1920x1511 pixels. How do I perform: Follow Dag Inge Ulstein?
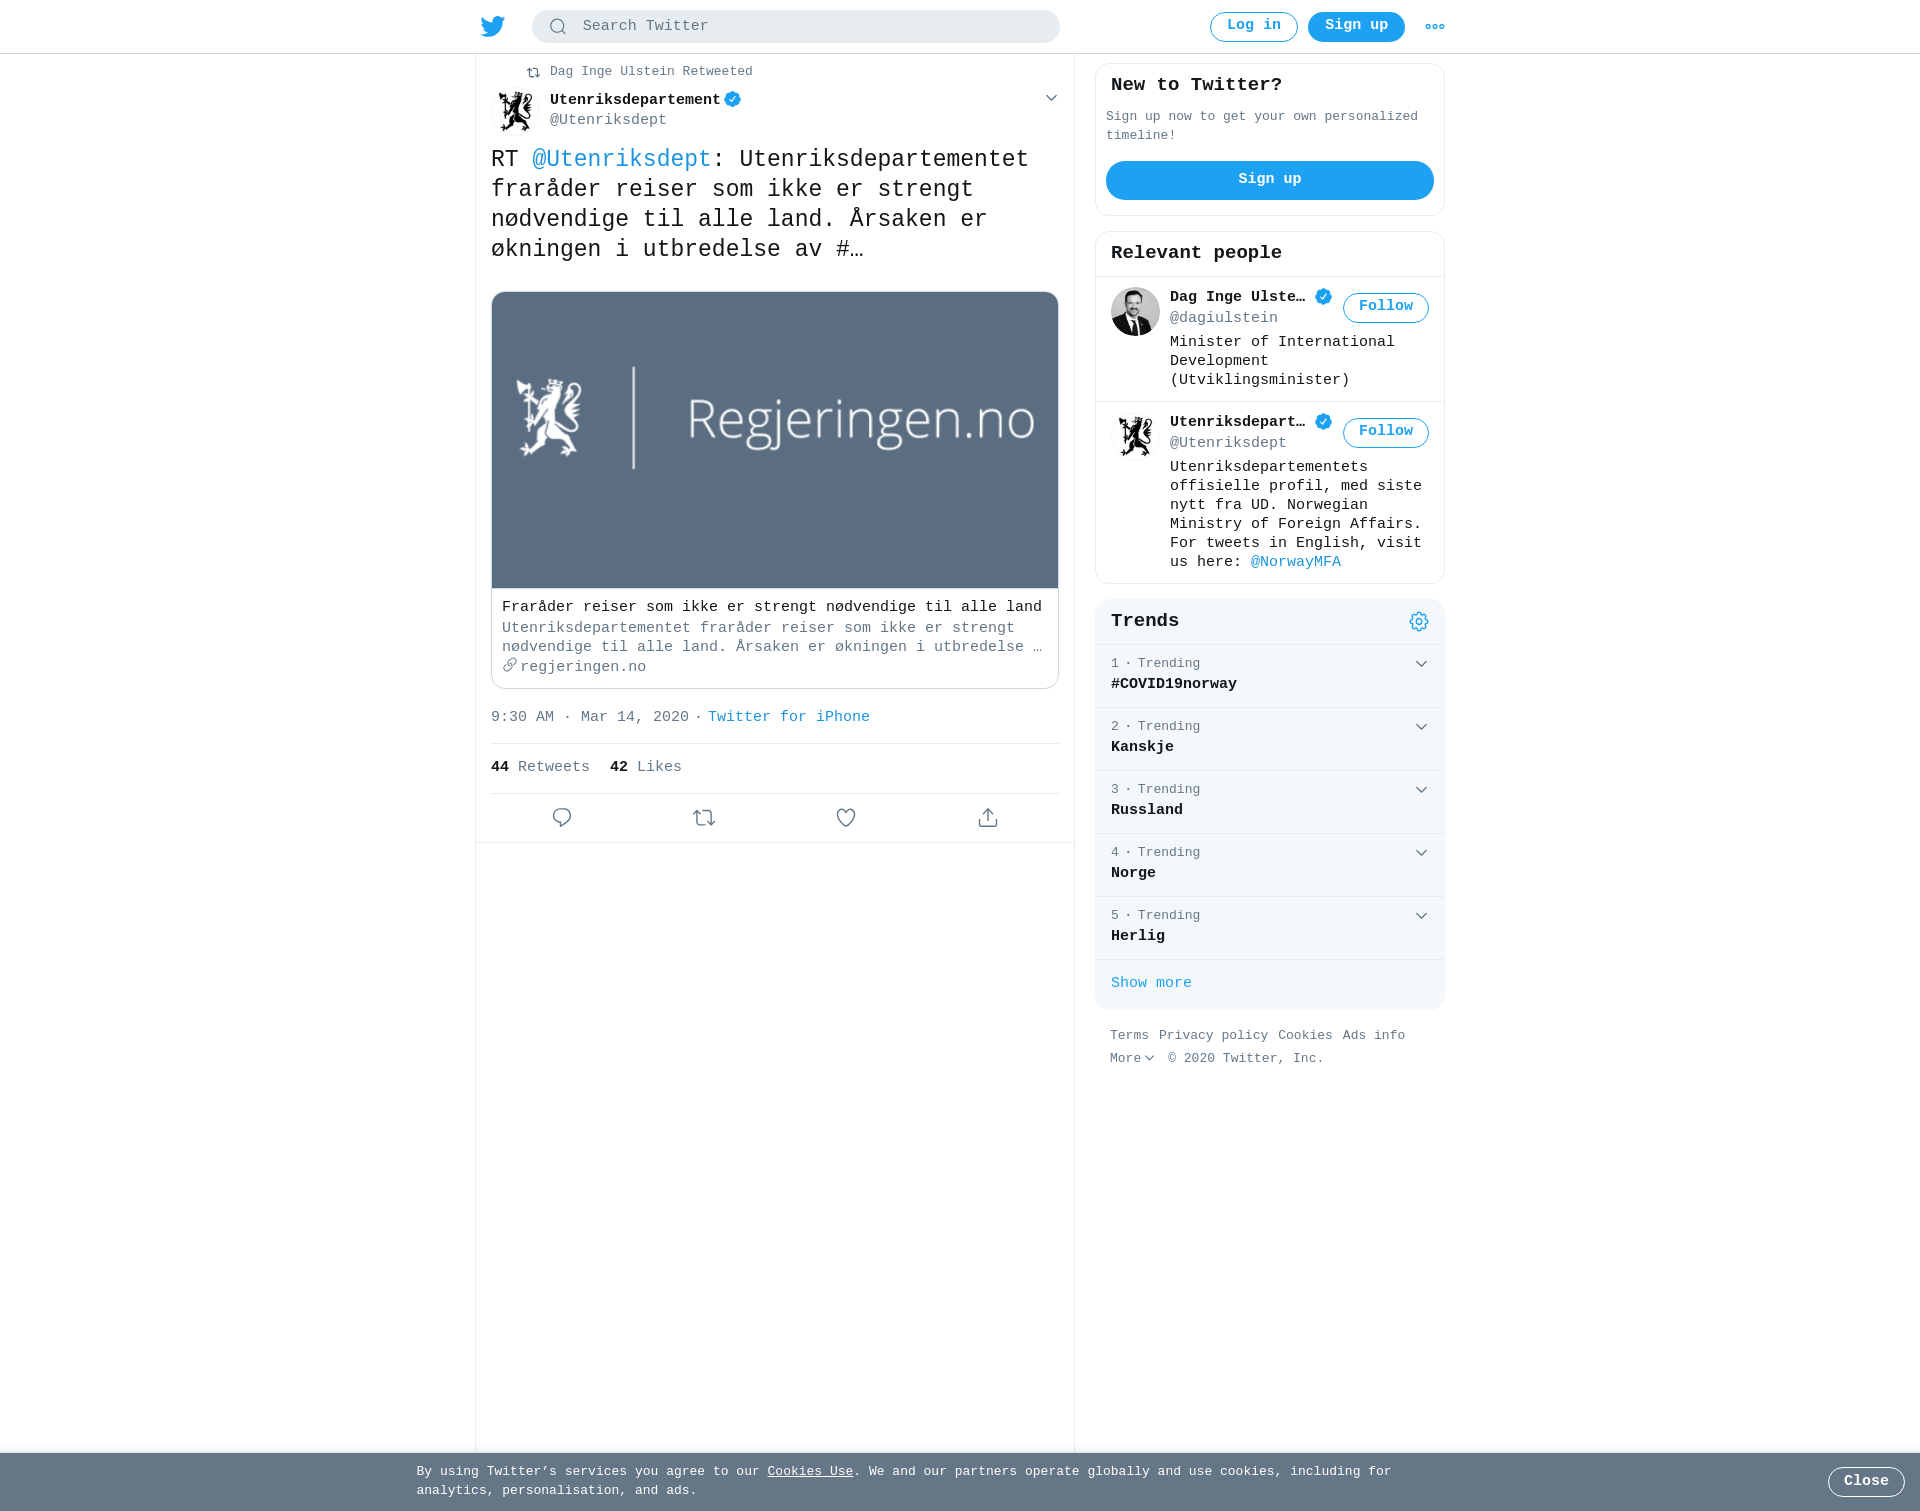1386,307
